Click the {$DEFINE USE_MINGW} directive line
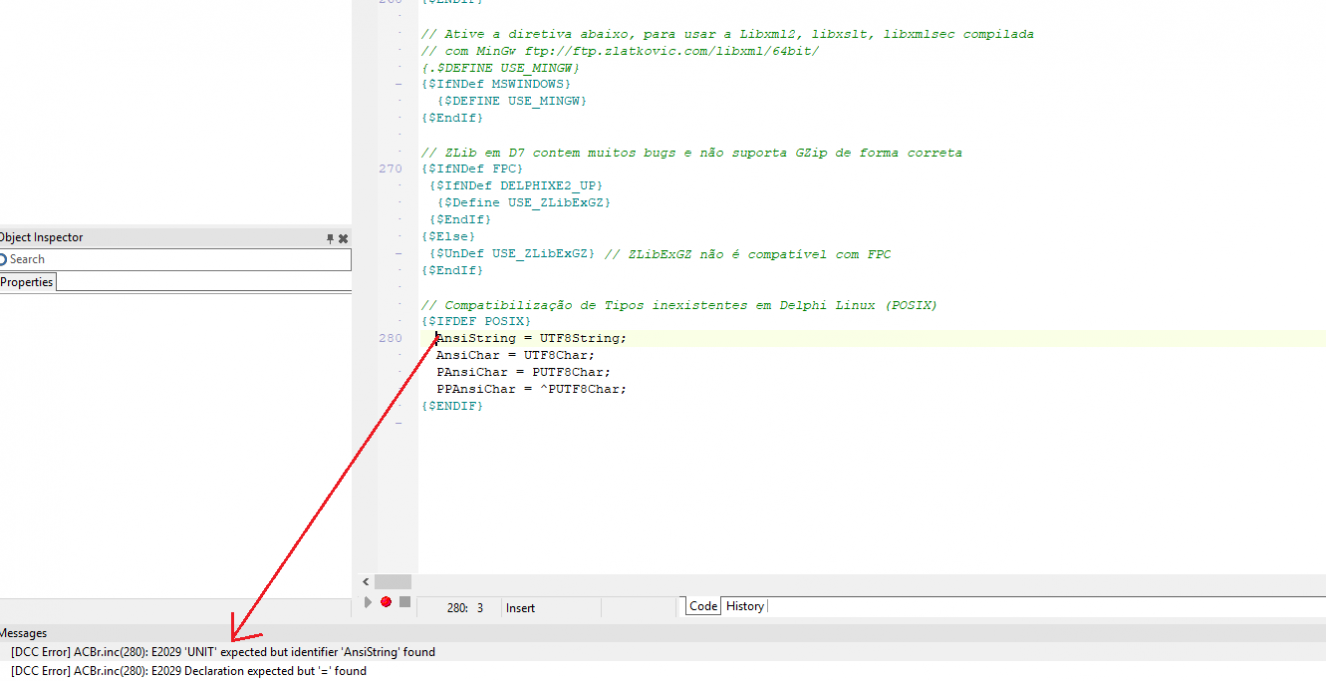Screen dimensions: 1326x681 click(511, 101)
